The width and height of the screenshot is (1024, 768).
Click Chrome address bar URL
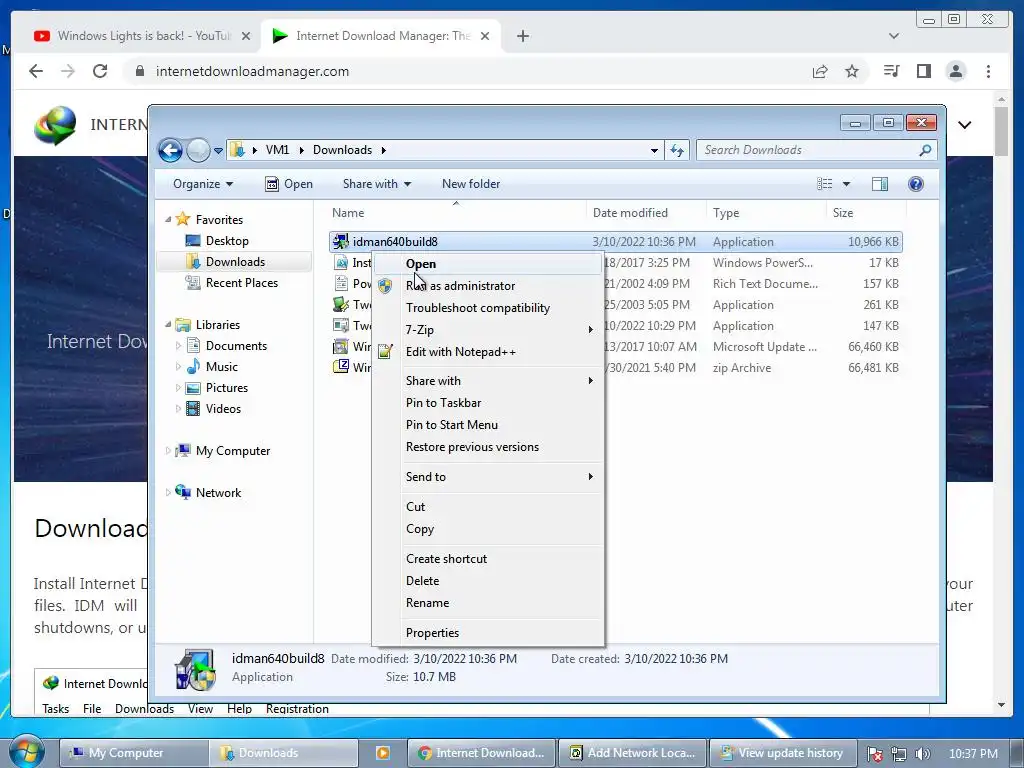(252, 71)
